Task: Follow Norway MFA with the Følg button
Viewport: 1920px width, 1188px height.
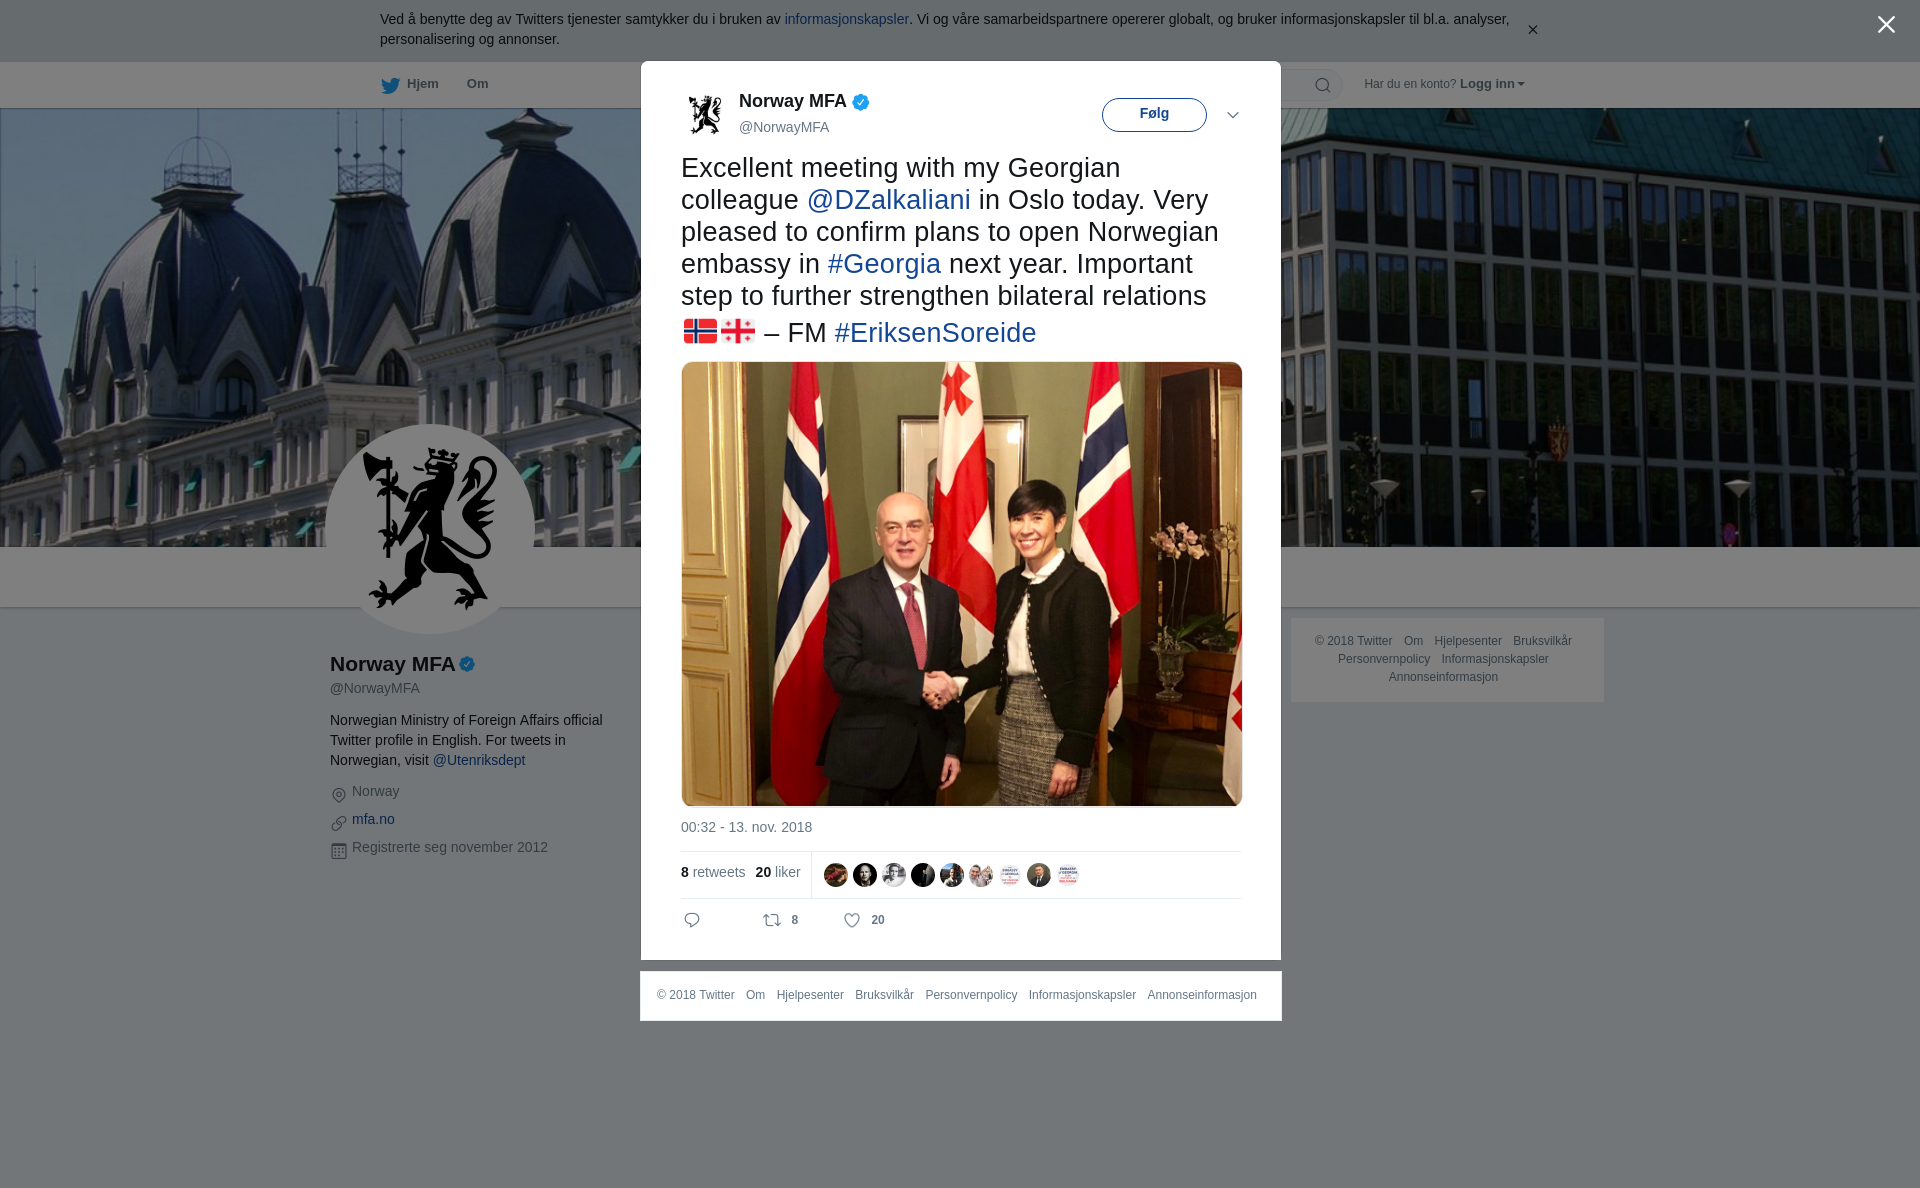Action: (1154, 114)
